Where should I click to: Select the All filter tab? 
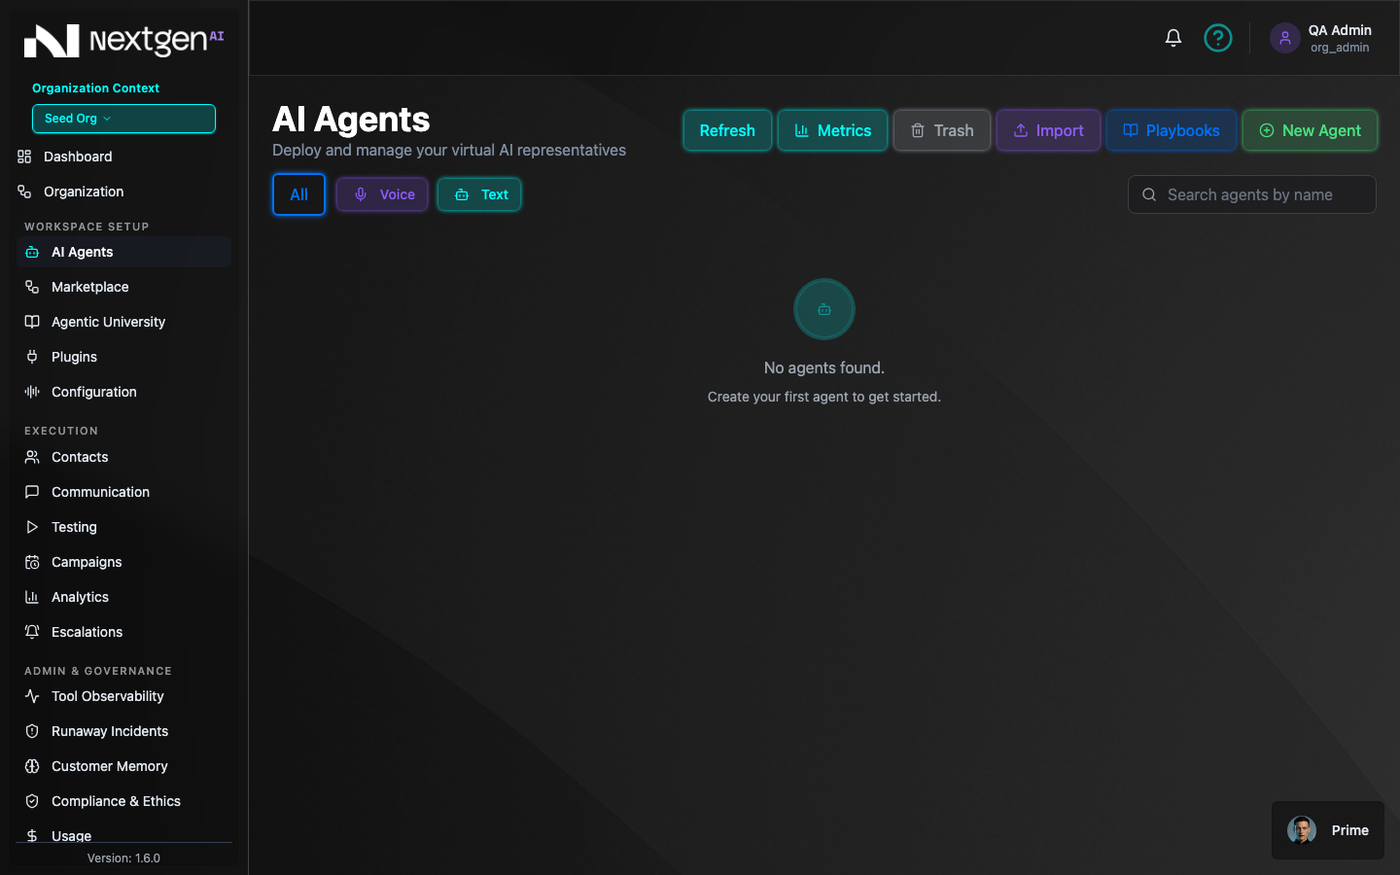point(299,194)
